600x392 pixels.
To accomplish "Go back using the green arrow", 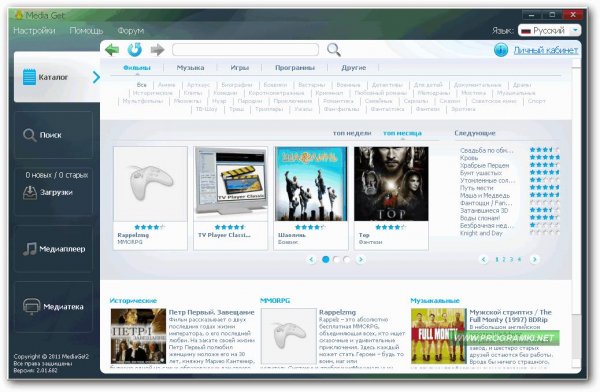I will point(112,50).
